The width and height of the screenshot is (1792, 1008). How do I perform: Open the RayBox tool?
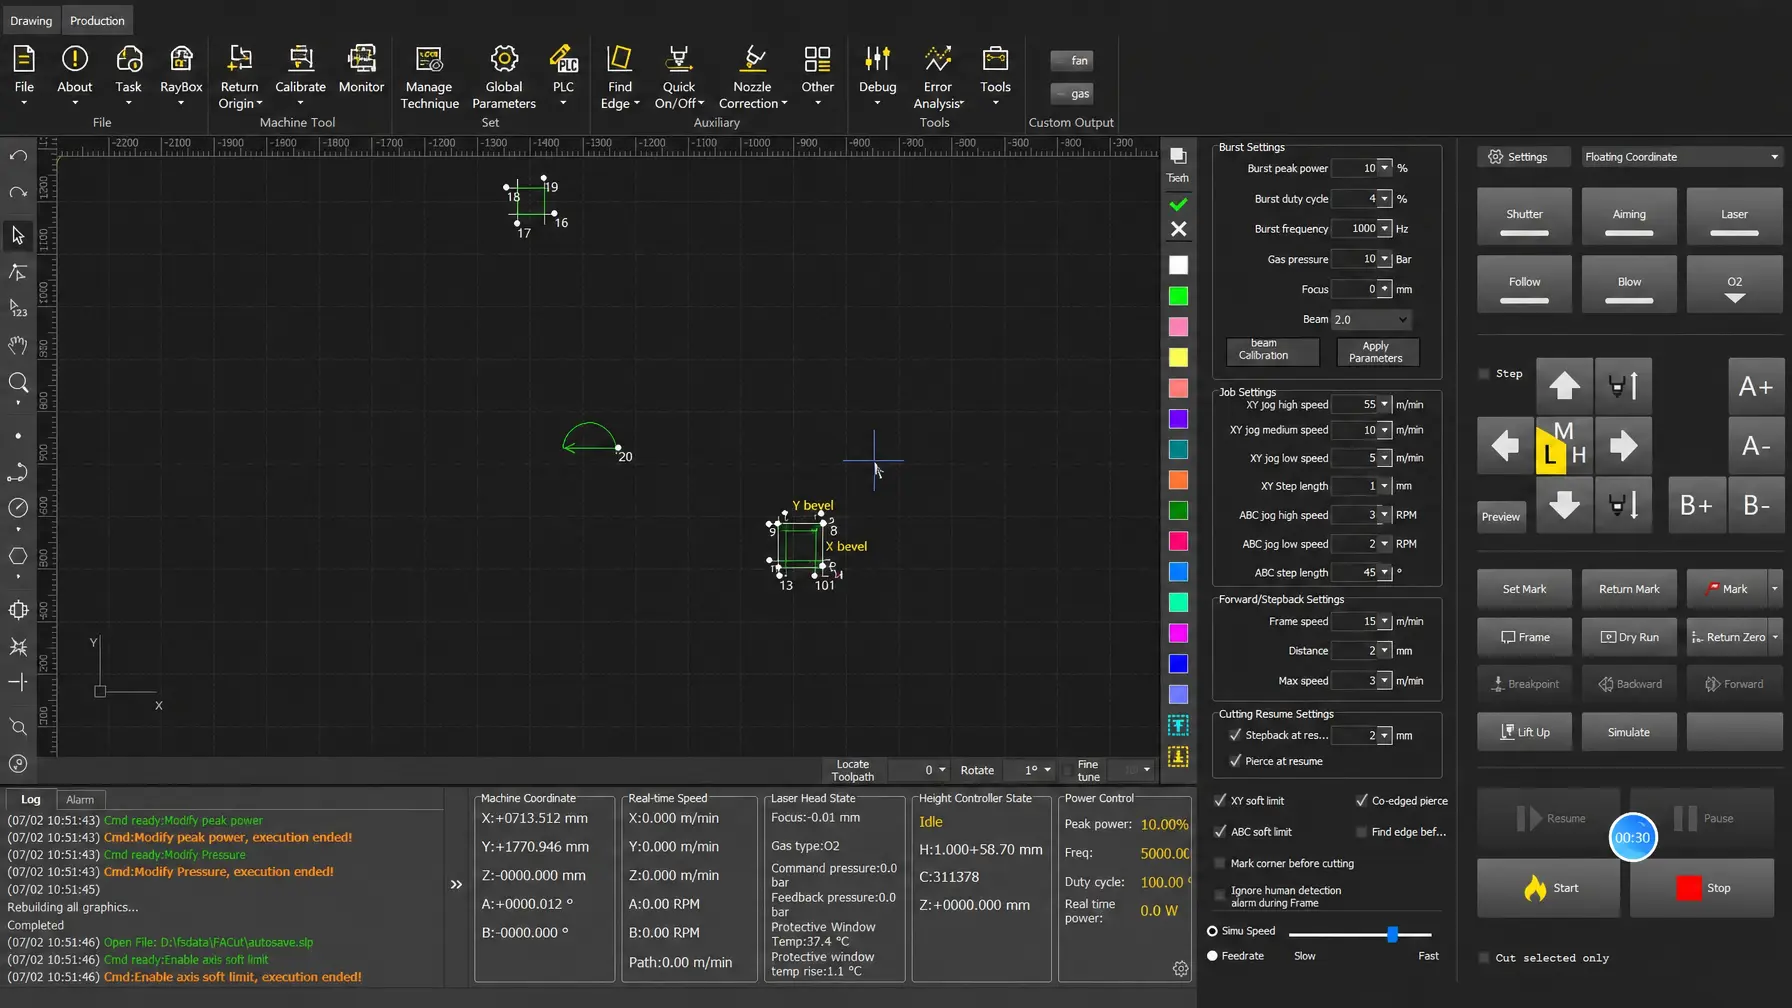[x=181, y=70]
